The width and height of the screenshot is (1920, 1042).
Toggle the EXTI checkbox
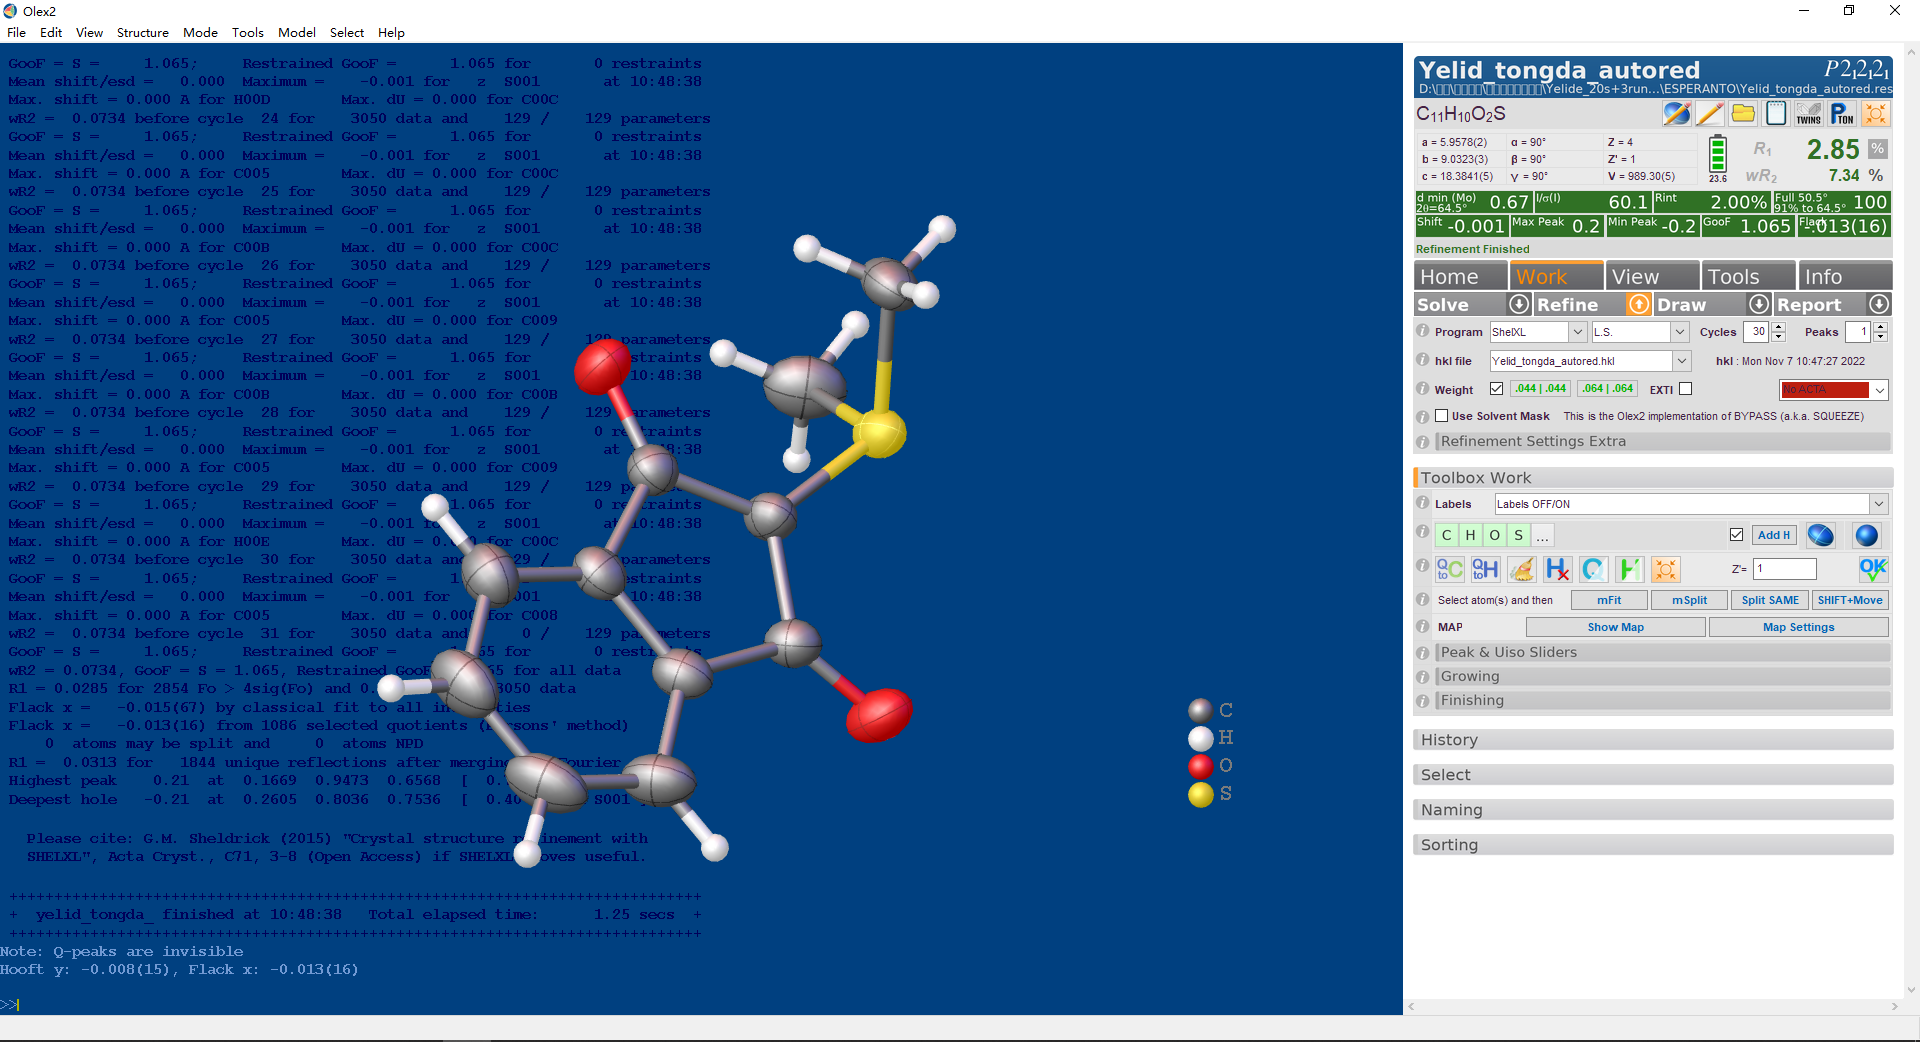point(1685,389)
